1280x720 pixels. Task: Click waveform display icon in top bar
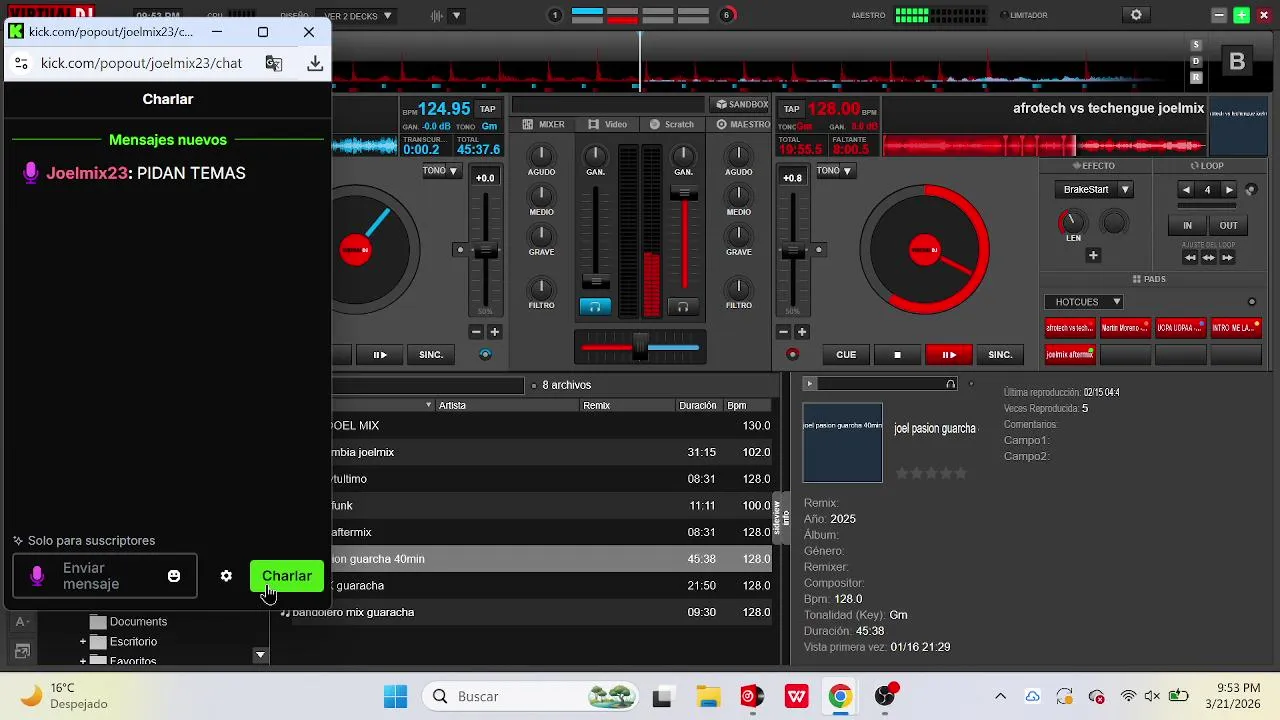click(x=437, y=16)
